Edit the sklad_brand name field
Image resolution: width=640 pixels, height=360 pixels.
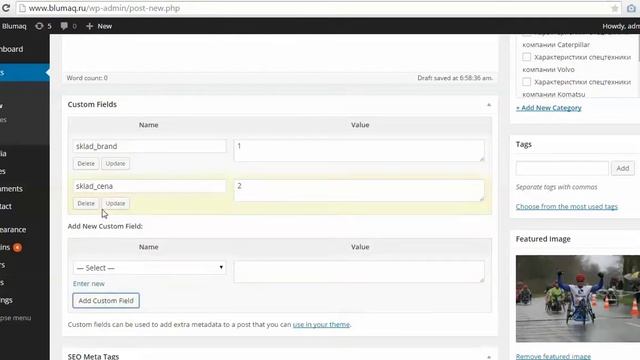tap(149, 146)
